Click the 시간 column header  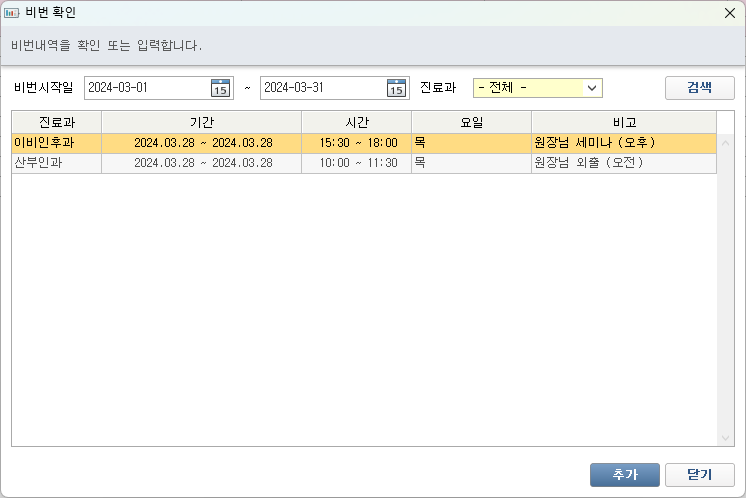[x=357, y=122]
